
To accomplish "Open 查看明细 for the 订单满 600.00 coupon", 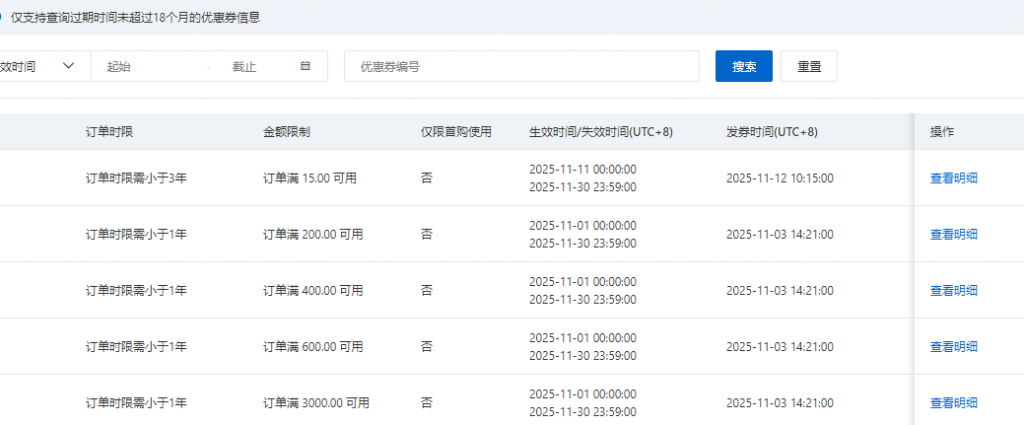I will 953,346.
